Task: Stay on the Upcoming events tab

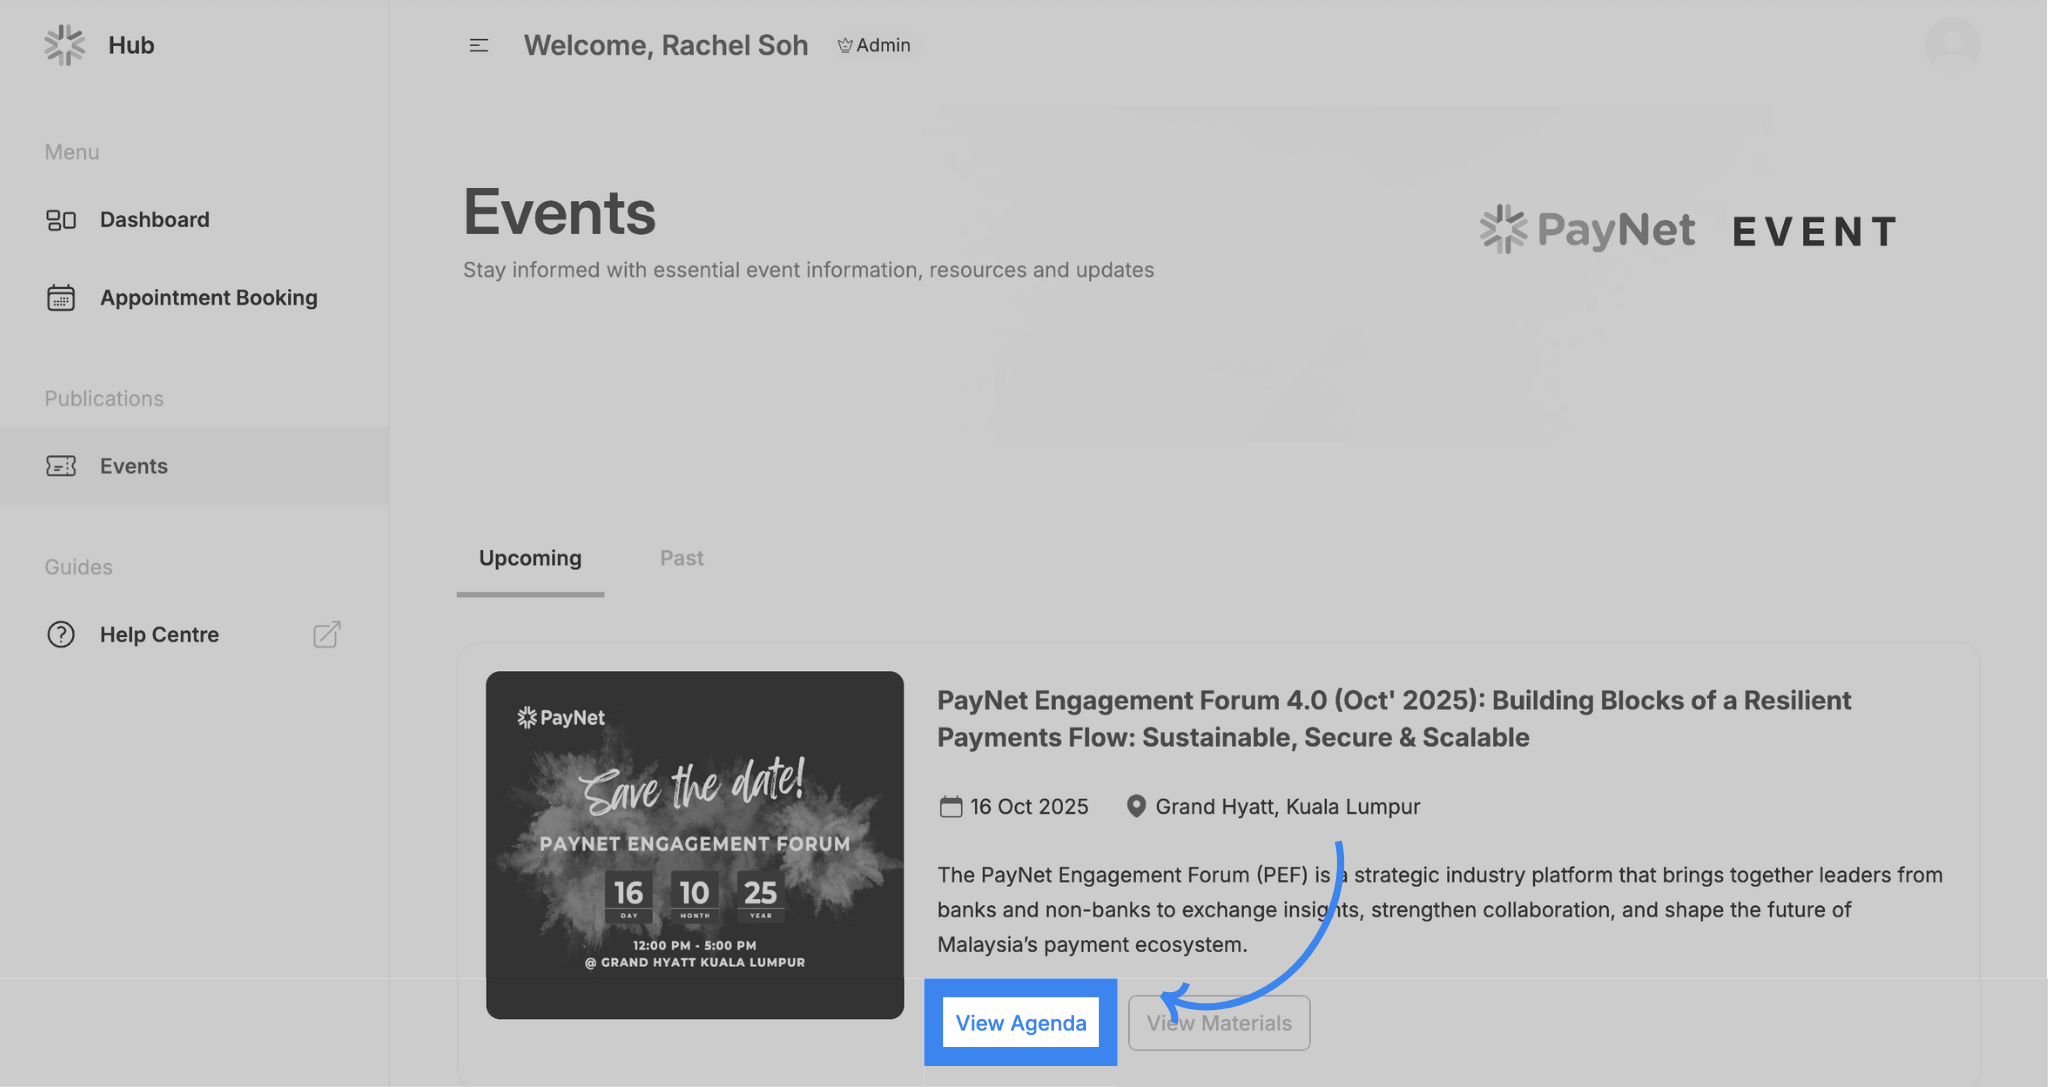Action: (530, 558)
